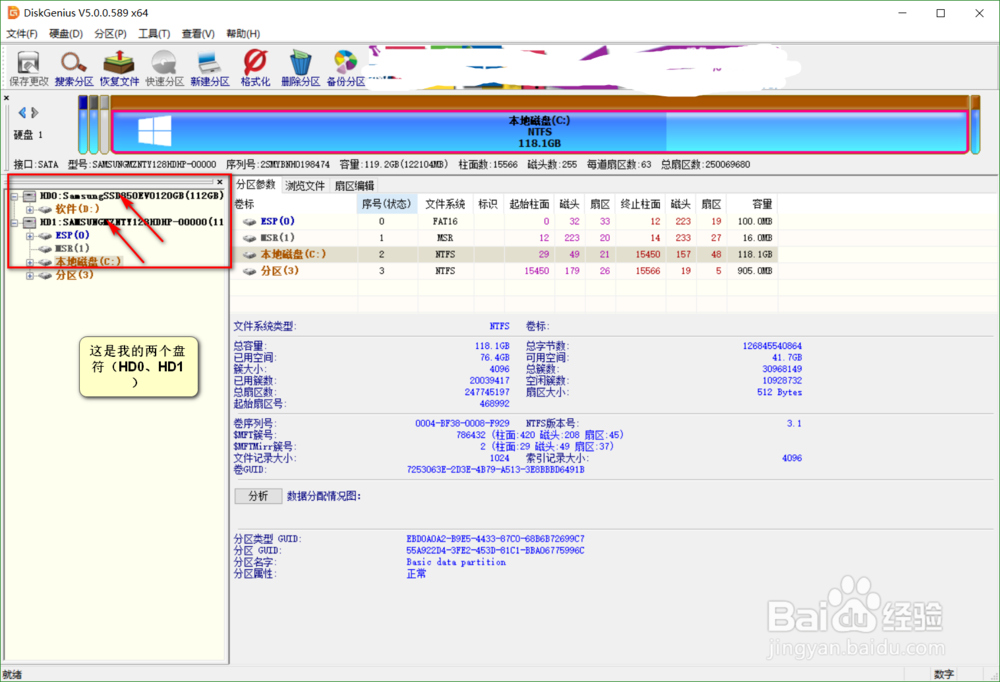1000x682 pixels.
Task: Click the 终止柱面 column header
Action: point(640,204)
